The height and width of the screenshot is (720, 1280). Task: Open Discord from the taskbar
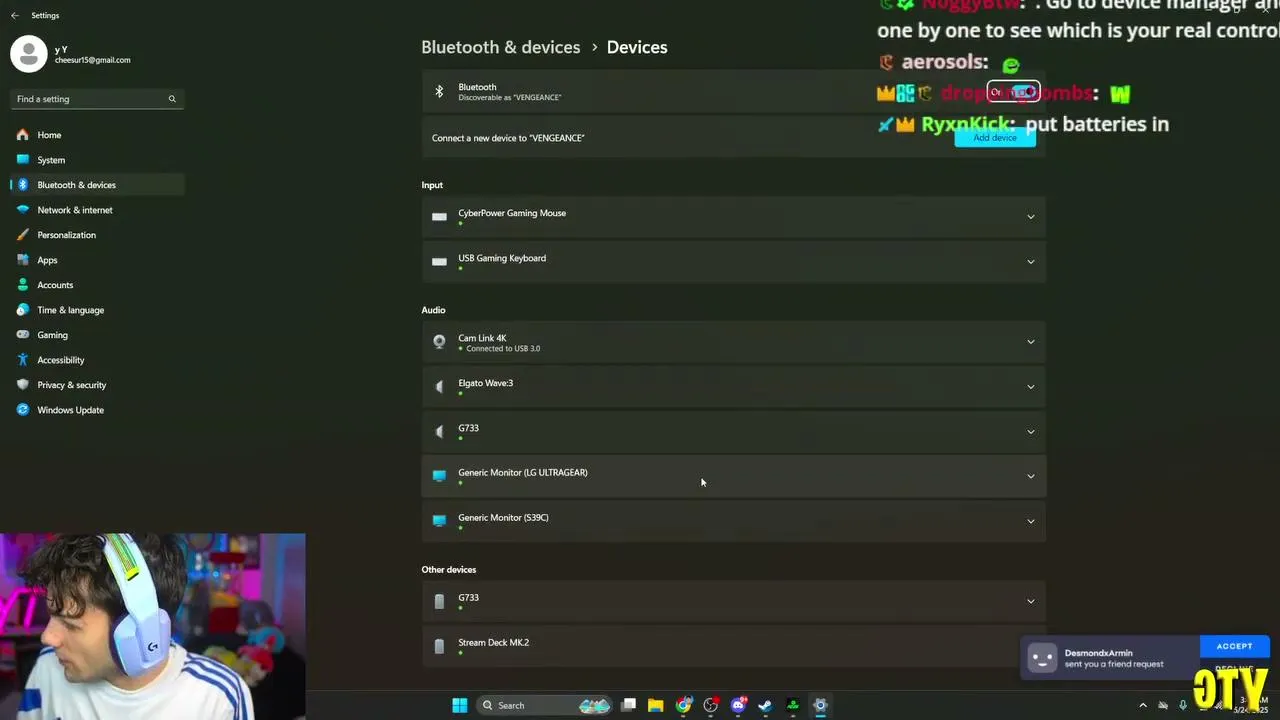(x=738, y=705)
